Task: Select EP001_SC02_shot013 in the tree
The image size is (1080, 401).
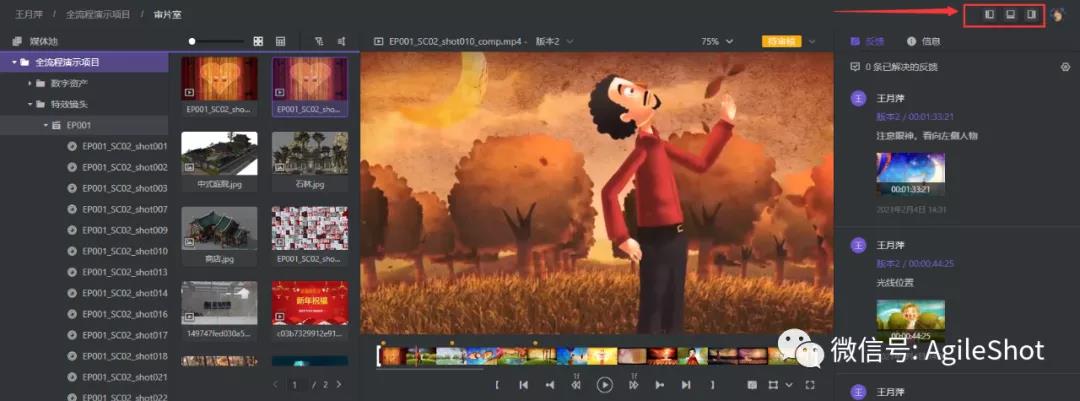Action: click(x=124, y=272)
